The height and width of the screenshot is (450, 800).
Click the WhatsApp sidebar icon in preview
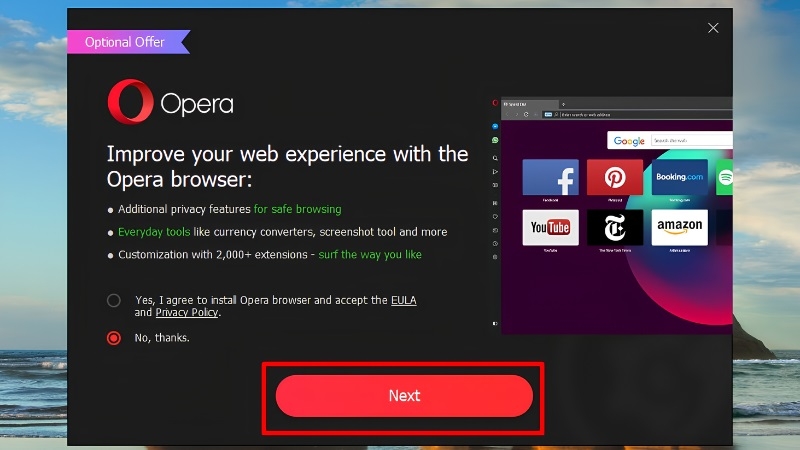pos(495,140)
